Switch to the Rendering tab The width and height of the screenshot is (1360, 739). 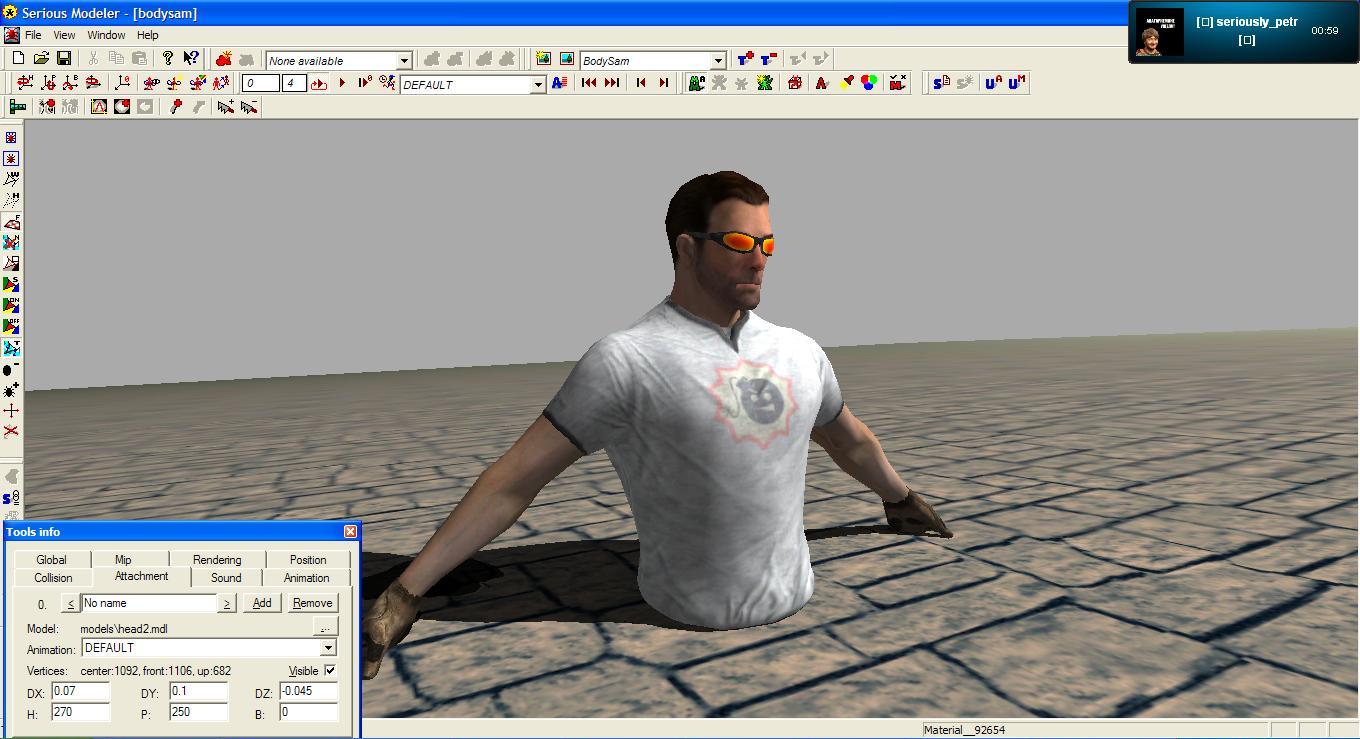tap(217, 559)
